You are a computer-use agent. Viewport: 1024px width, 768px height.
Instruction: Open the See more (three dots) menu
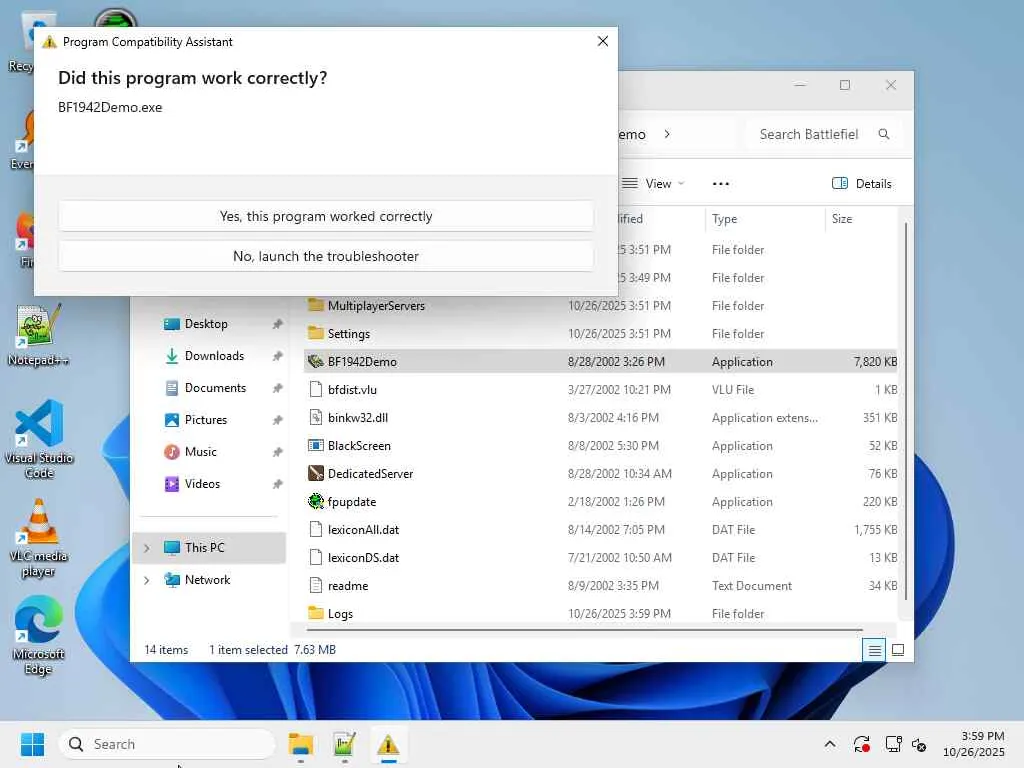(x=720, y=184)
